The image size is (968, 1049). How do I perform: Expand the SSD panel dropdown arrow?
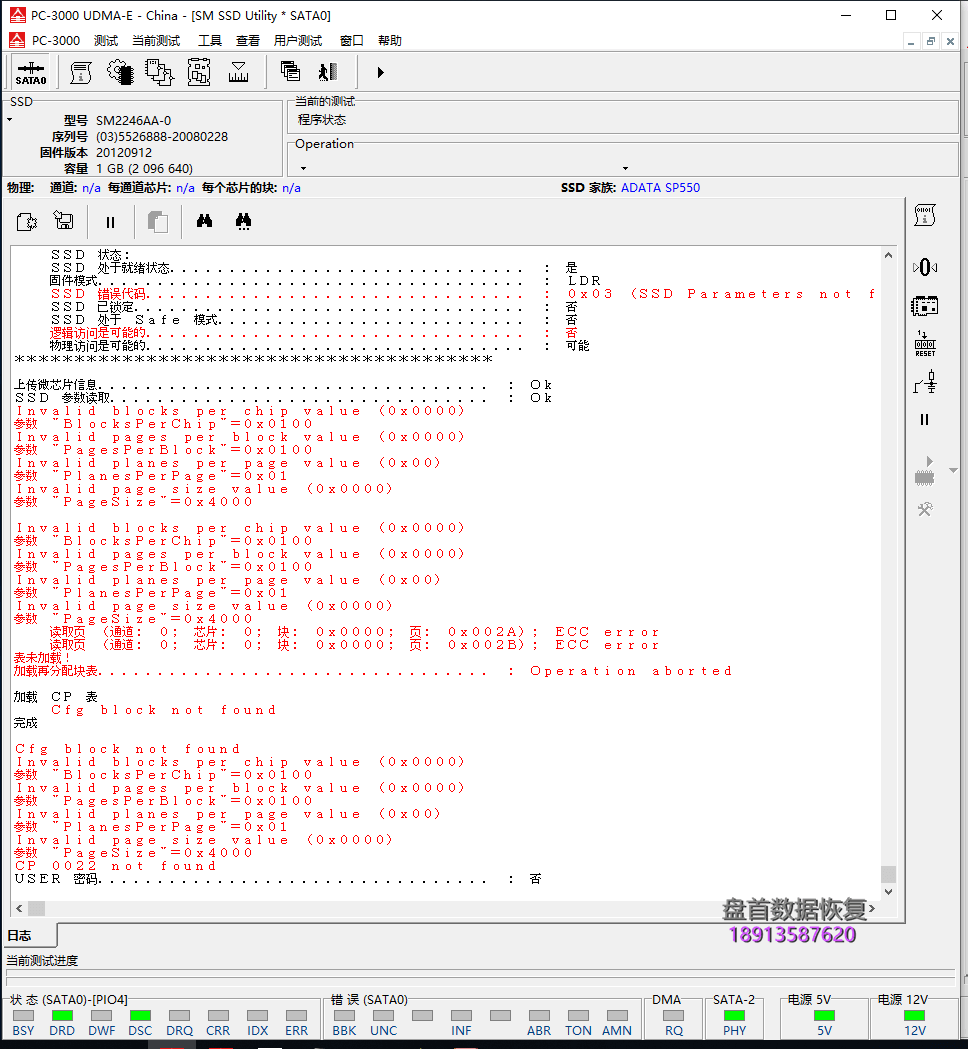point(9,120)
